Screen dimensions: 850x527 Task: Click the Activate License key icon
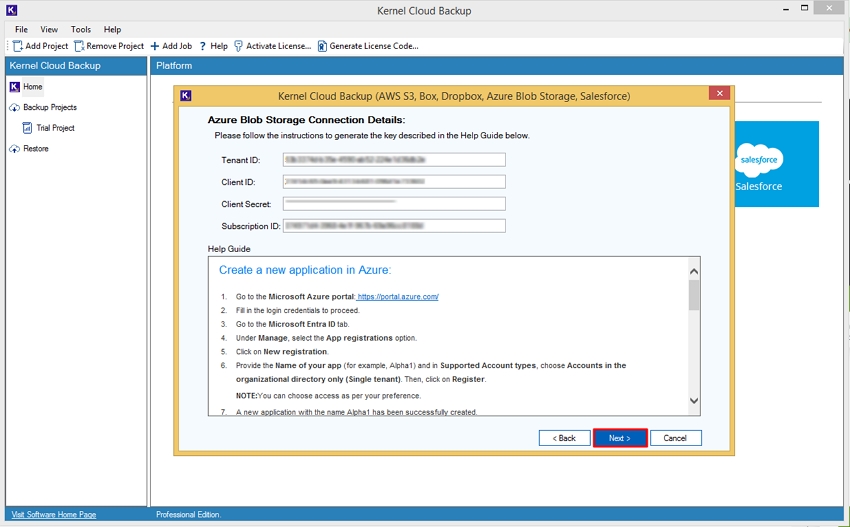239,46
